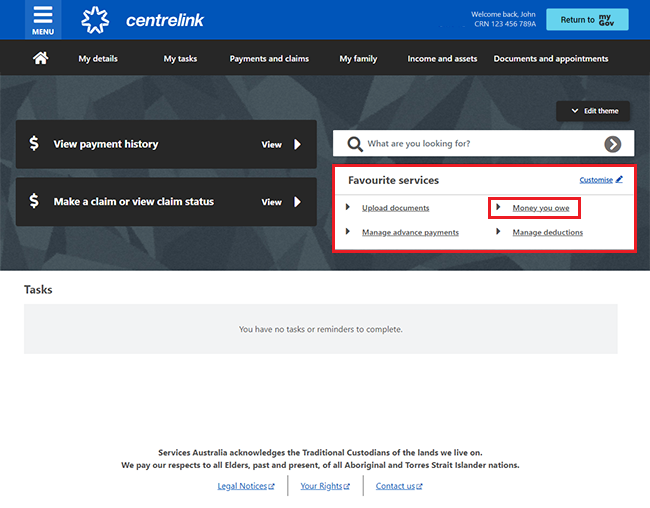
Task: Open the Money you owe link
Action: pyautogui.click(x=541, y=208)
